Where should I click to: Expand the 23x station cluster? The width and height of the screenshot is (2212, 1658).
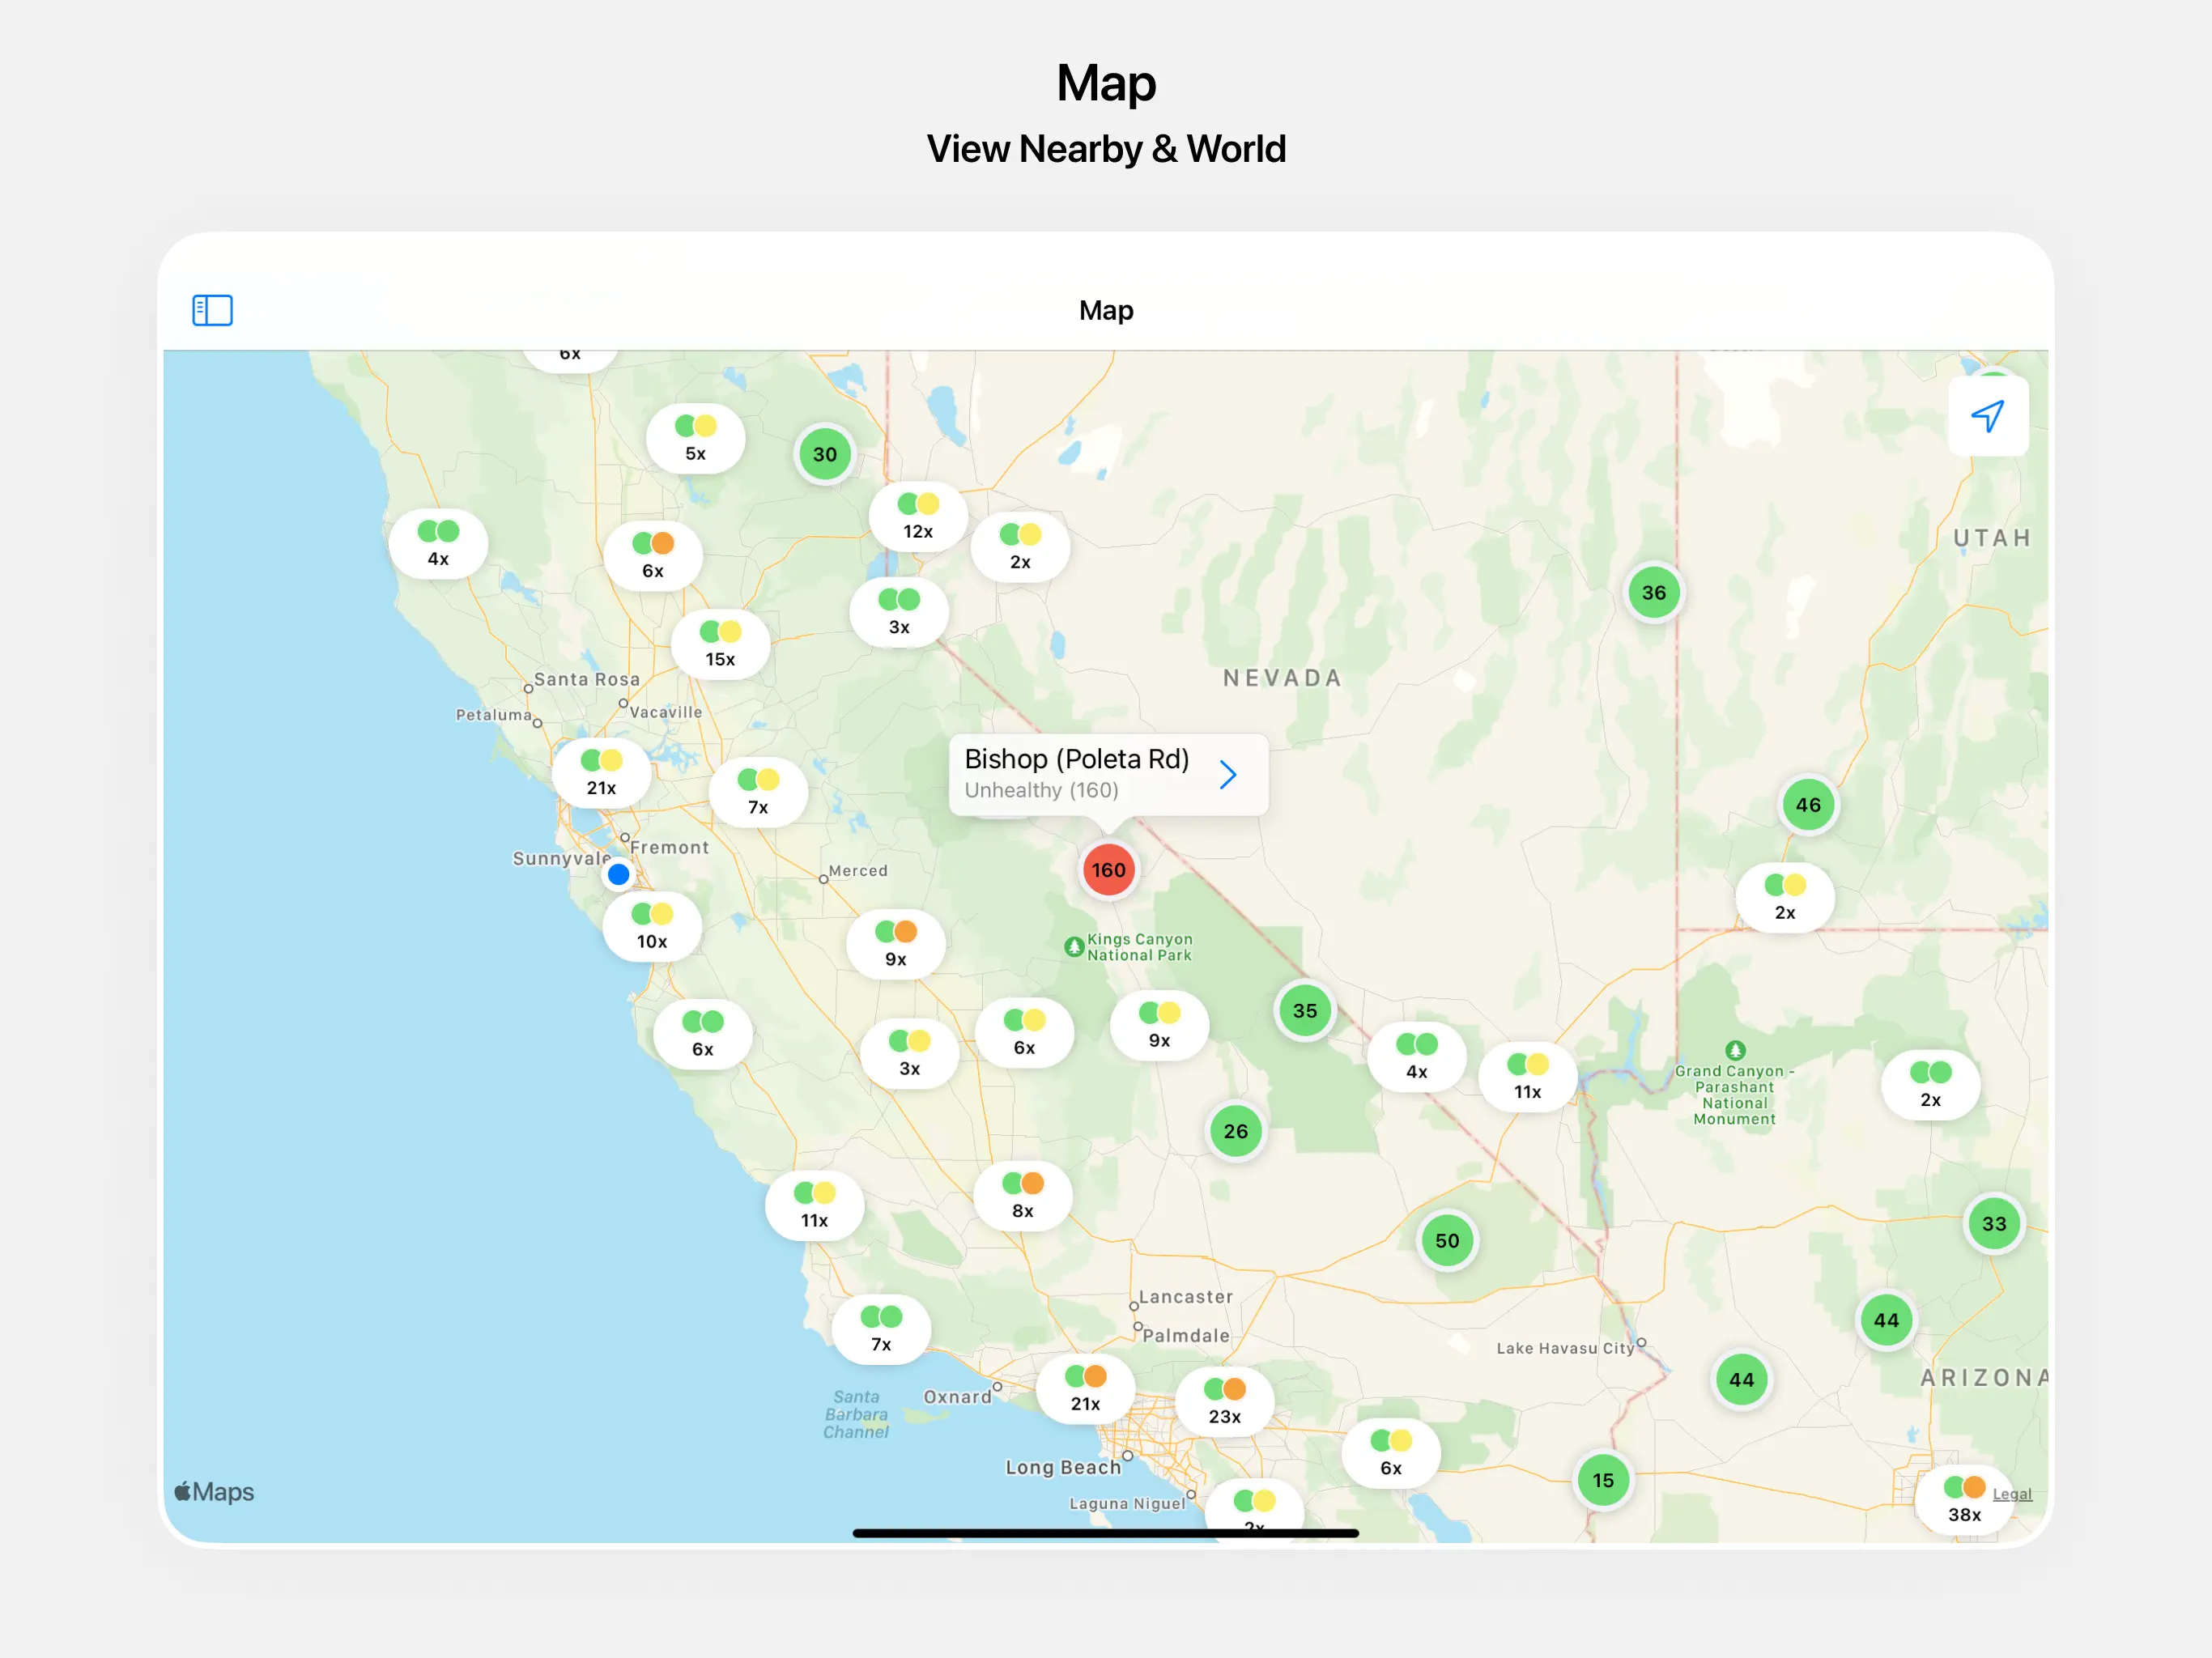tap(1224, 1402)
